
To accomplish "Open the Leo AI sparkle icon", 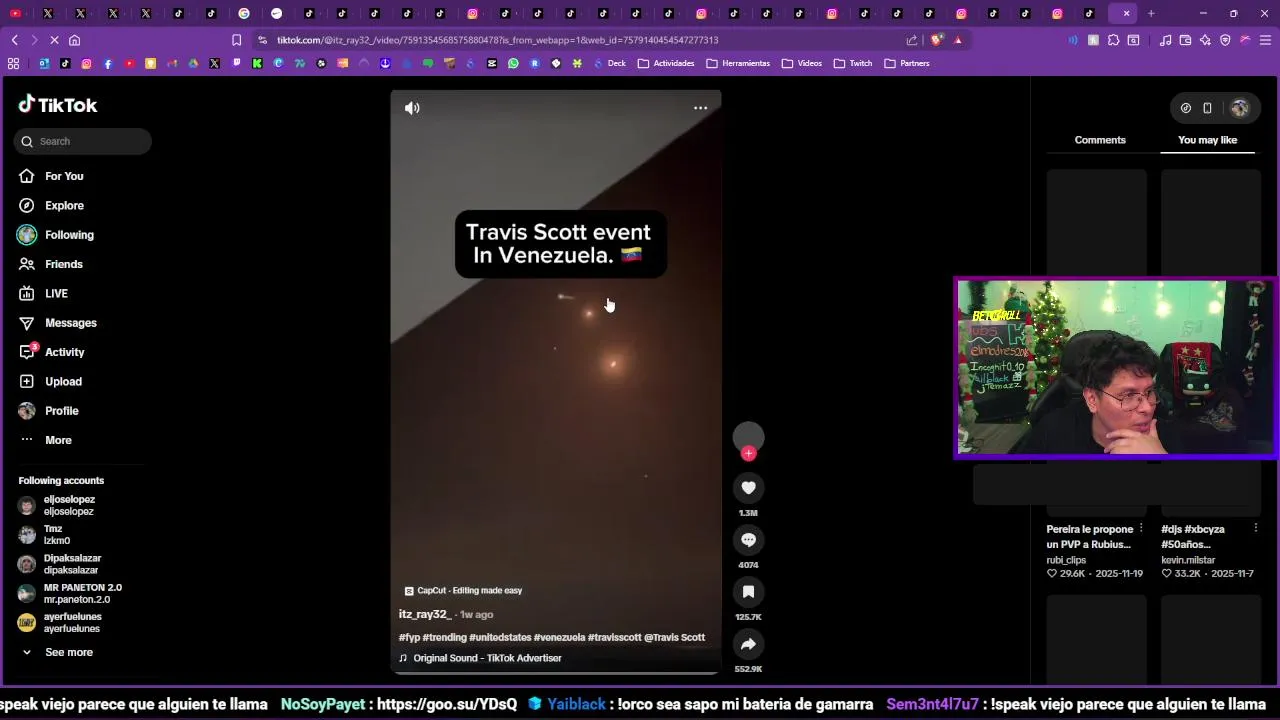I will [1205, 40].
